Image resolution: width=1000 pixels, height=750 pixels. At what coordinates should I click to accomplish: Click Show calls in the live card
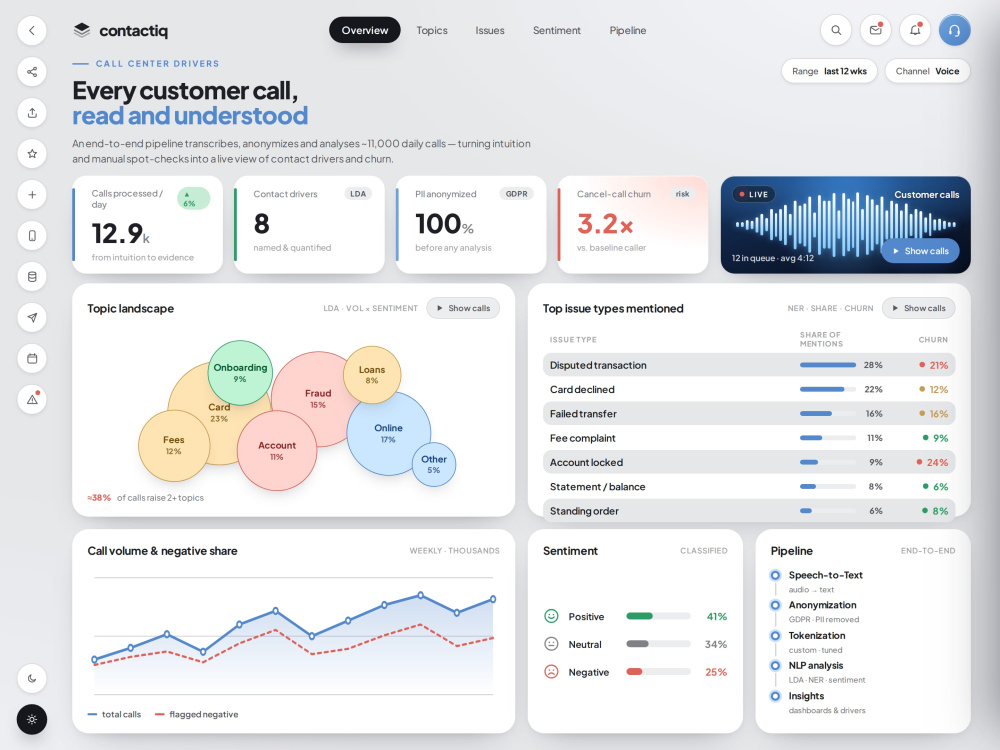pos(920,251)
